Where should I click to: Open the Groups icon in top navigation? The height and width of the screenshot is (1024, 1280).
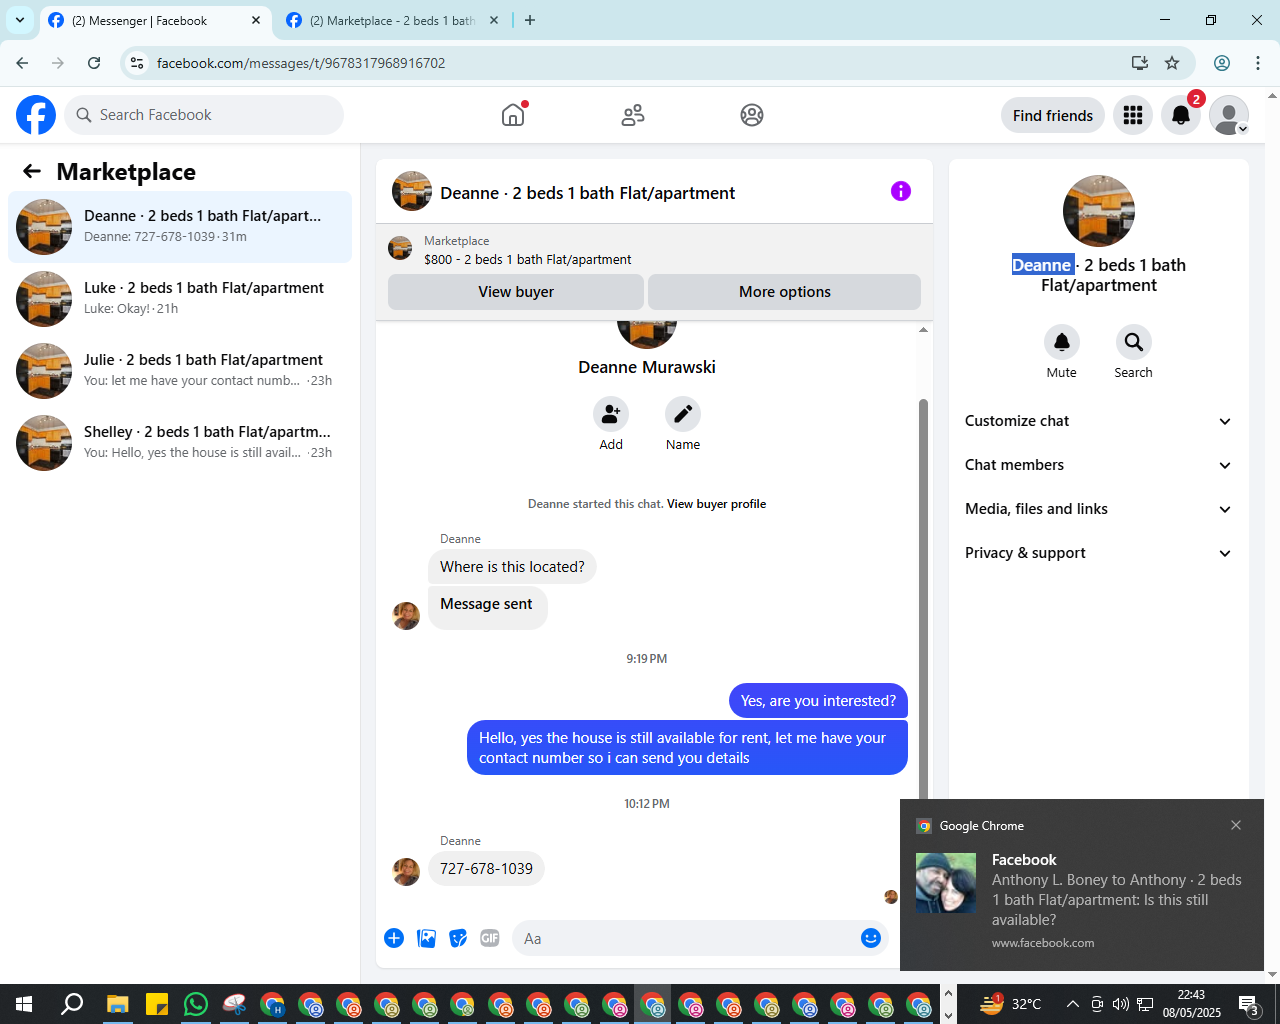pyautogui.click(x=752, y=115)
